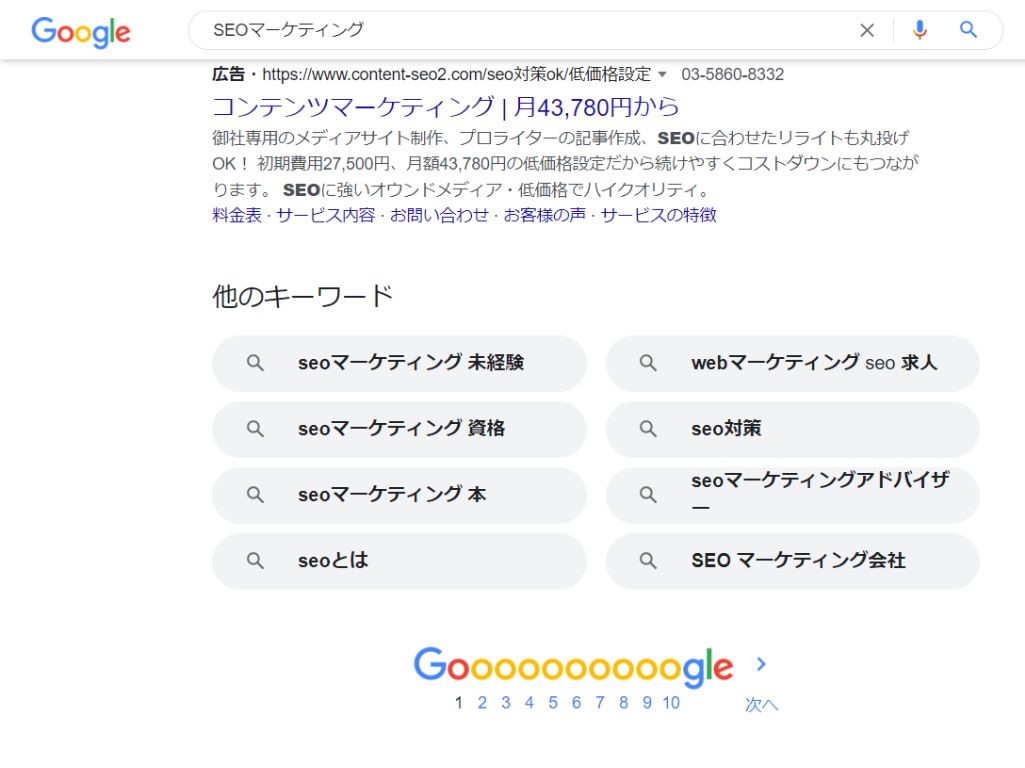Go to results page 3 in pagination
Screen dimensions: 1025x768
click(x=505, y=703)
